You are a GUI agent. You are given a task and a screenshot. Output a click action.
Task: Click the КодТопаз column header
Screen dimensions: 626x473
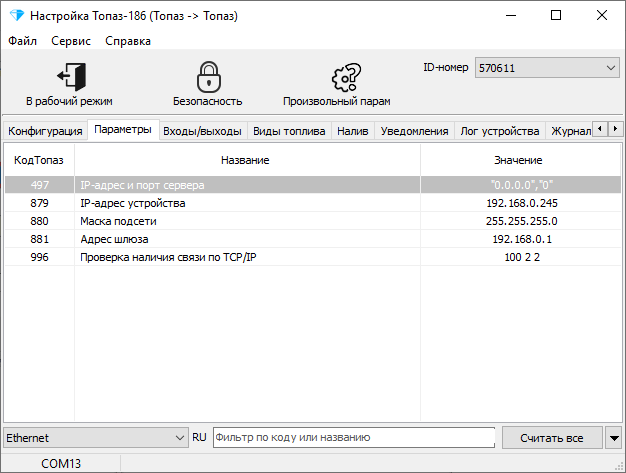(39, 160)
